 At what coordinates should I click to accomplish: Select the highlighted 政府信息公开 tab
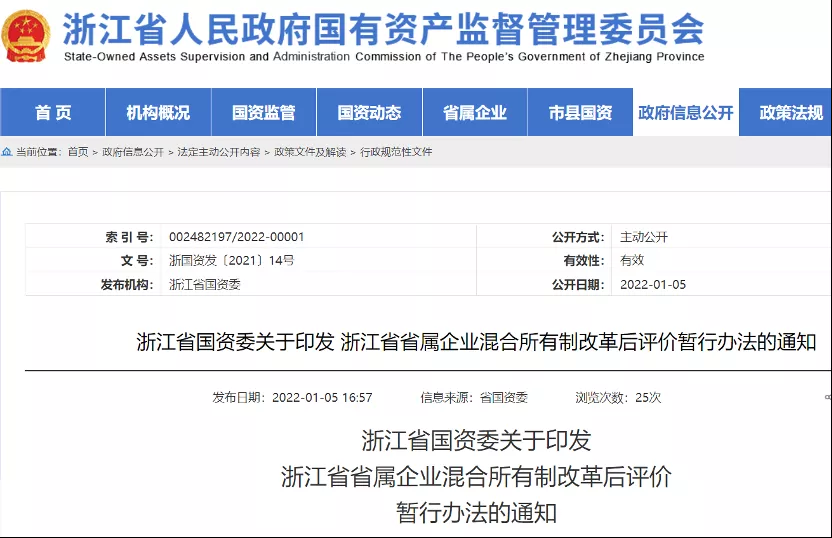(x=686, y=113)
